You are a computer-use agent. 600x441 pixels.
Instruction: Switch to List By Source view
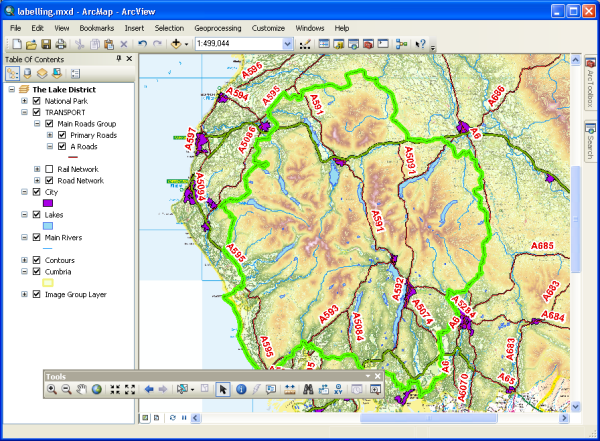click(x=28, y=73)
